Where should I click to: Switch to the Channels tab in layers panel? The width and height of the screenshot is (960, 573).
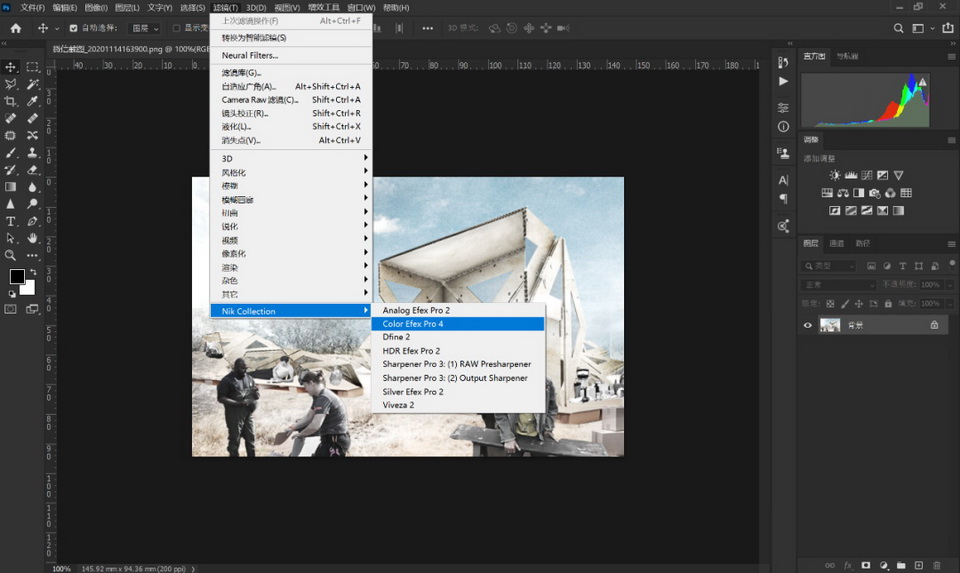[x=837, y=243]
